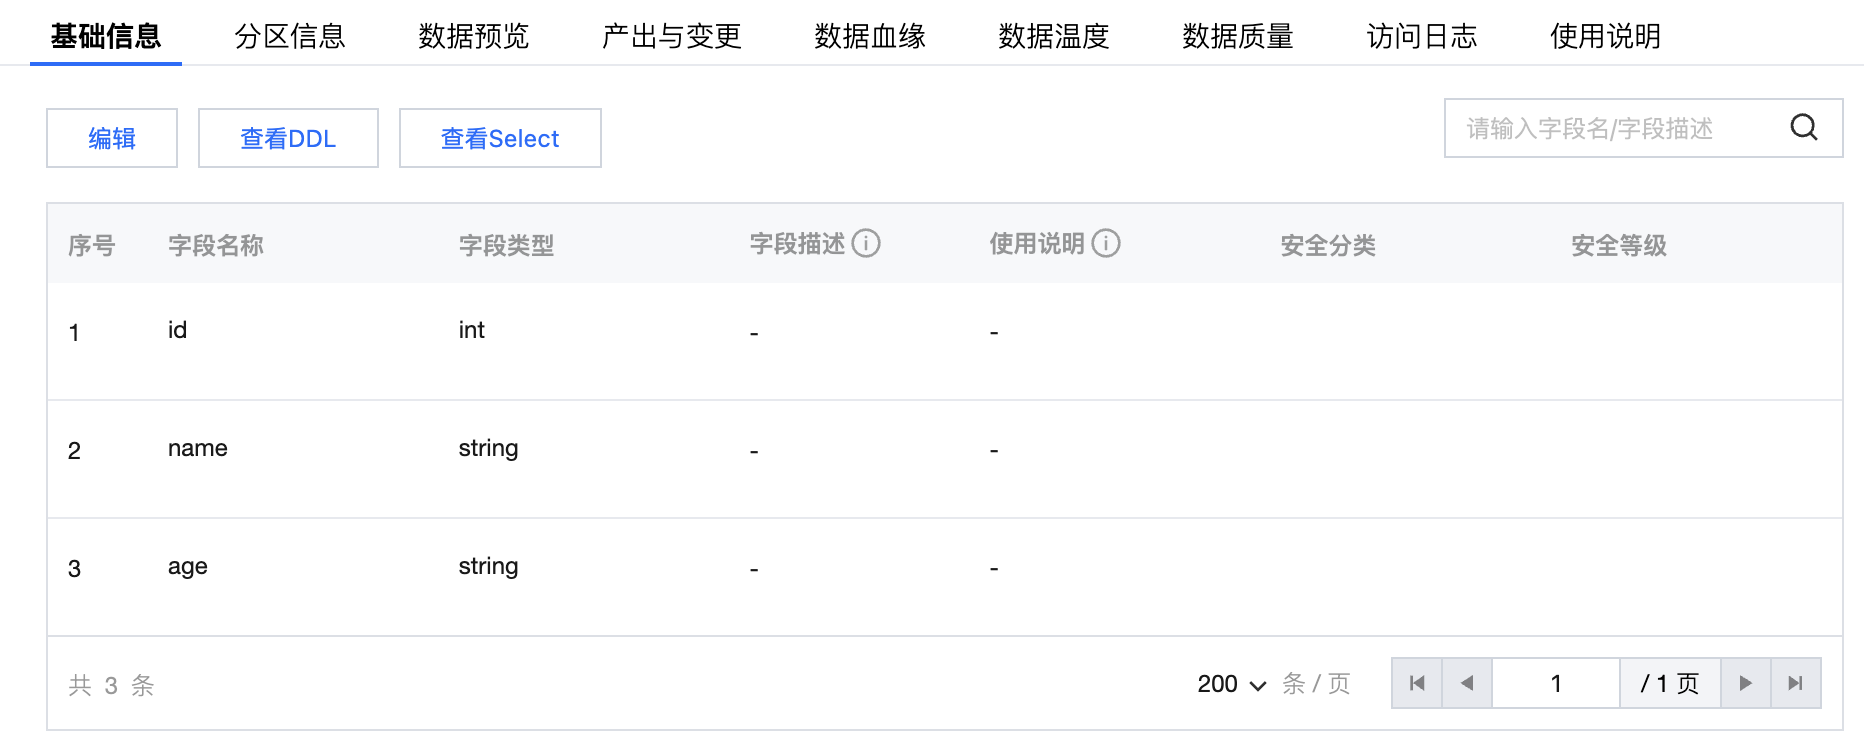This screenshot has height=746, width=1864.
Task: Open the 200 per-page size dropdown
Action: pos(1231,684)
